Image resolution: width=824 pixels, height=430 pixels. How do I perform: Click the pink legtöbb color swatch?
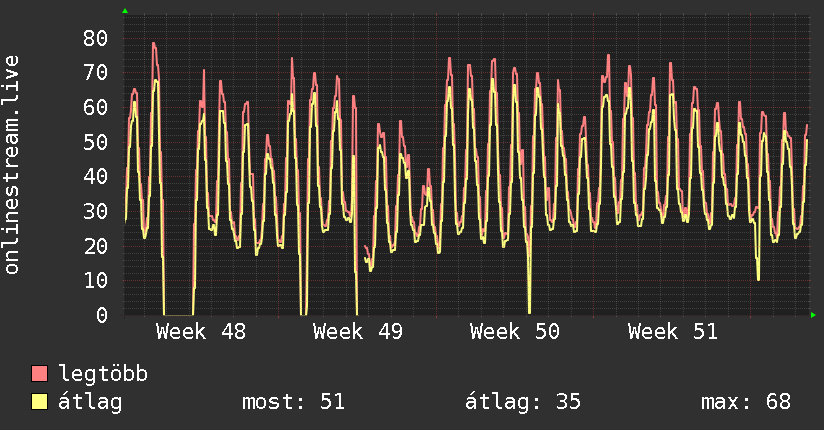(39, 374)
